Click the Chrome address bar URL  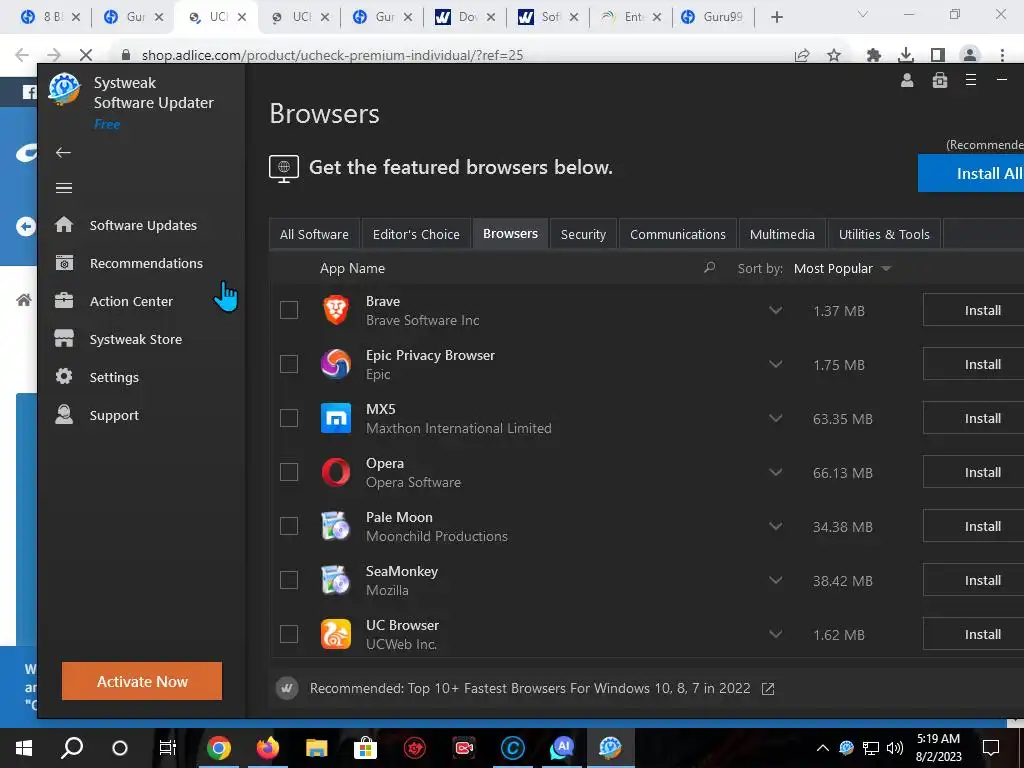click(332, 55)
